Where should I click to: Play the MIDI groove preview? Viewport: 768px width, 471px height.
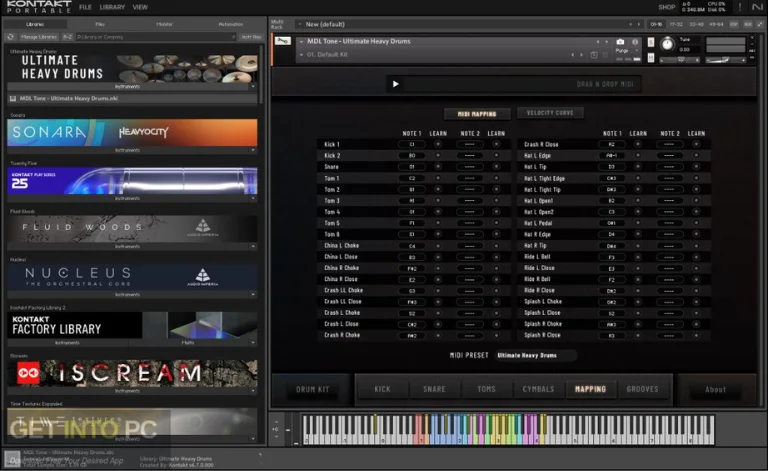[395, 84]
